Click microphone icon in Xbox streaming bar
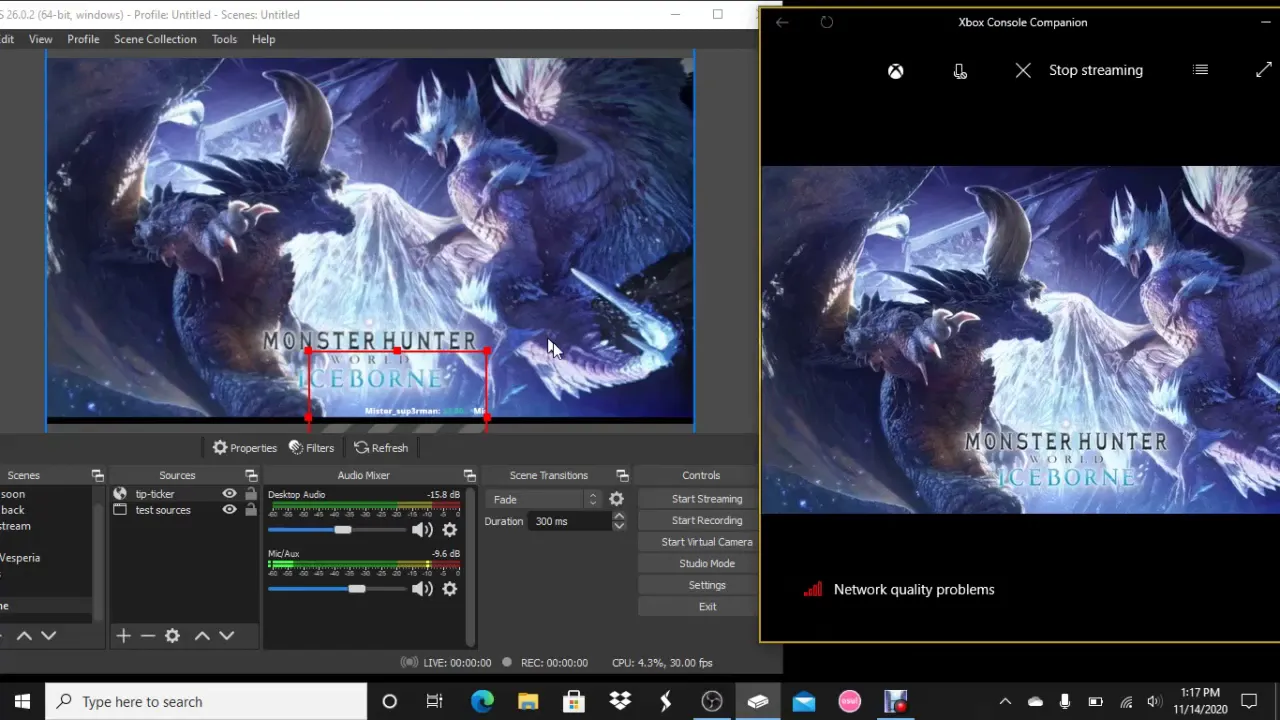The width and height of the screenshot is (1280, 720). tap(960, 71)
